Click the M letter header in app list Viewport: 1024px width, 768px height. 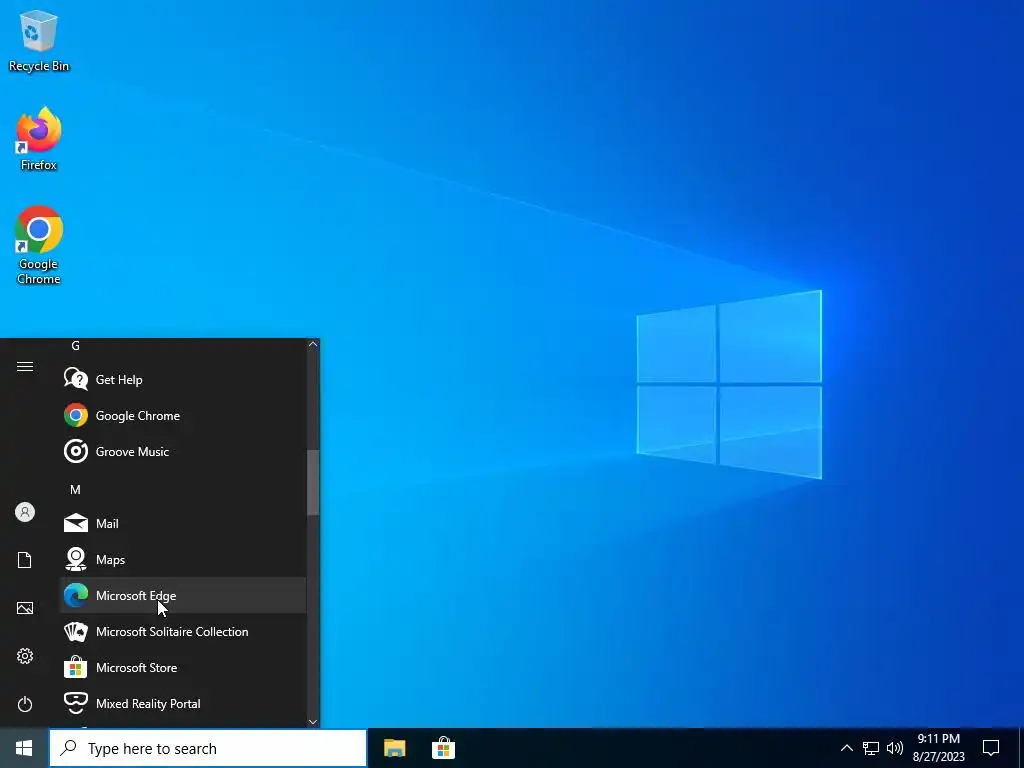pyautogui.click(x=75, y=489)
